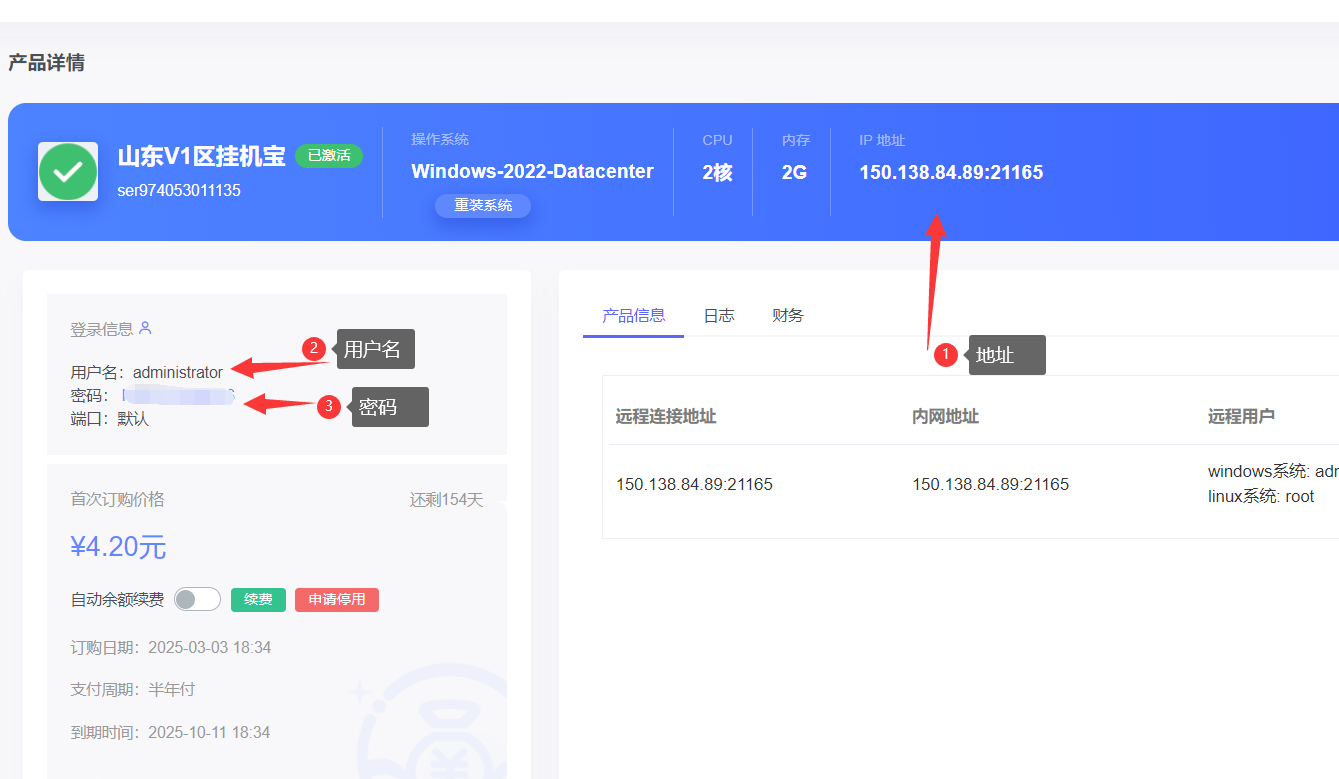Click the 远程用户 column header
Viewport: 1339px width, 779px height.
tap(1241, 416)
